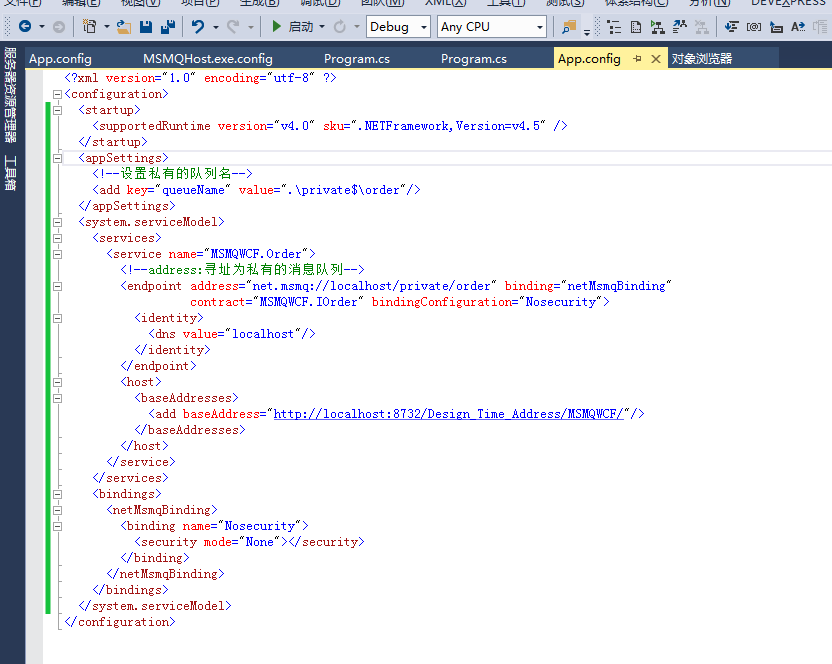Click the '.NETFramework,Version=v4.5' sku text

click(448, 126)
